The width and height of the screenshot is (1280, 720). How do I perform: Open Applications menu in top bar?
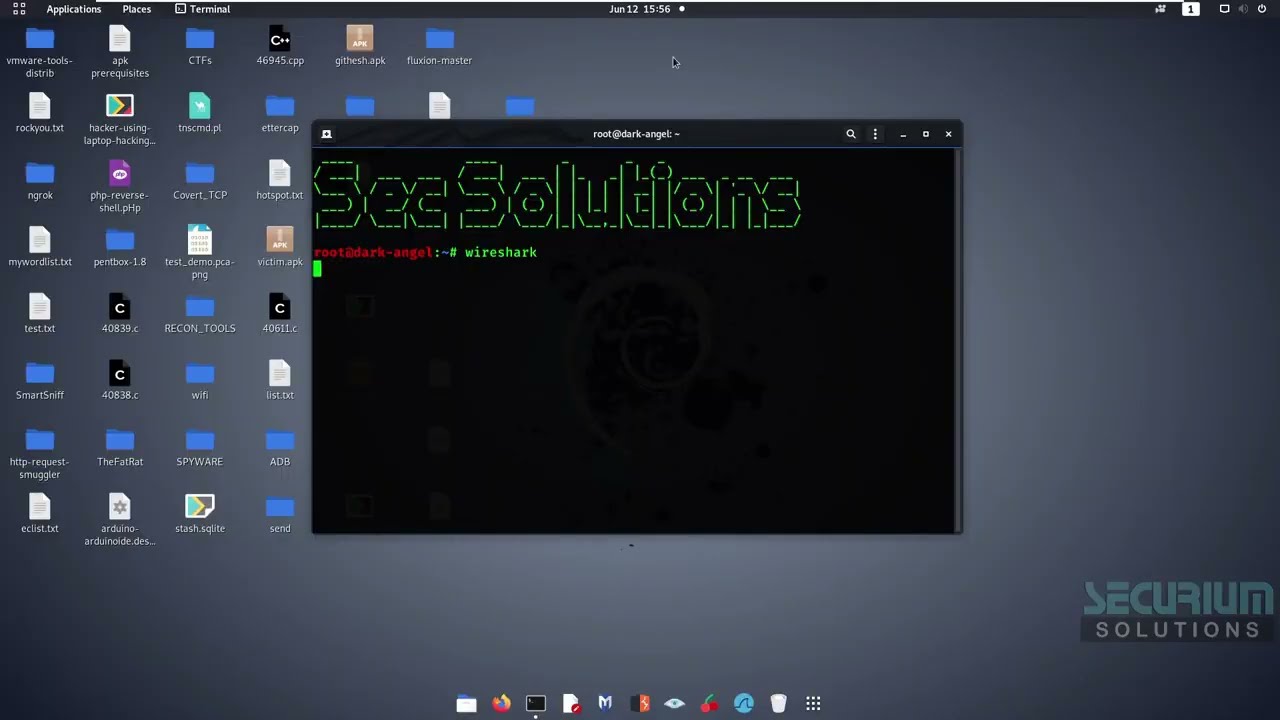tap(73, 9)
